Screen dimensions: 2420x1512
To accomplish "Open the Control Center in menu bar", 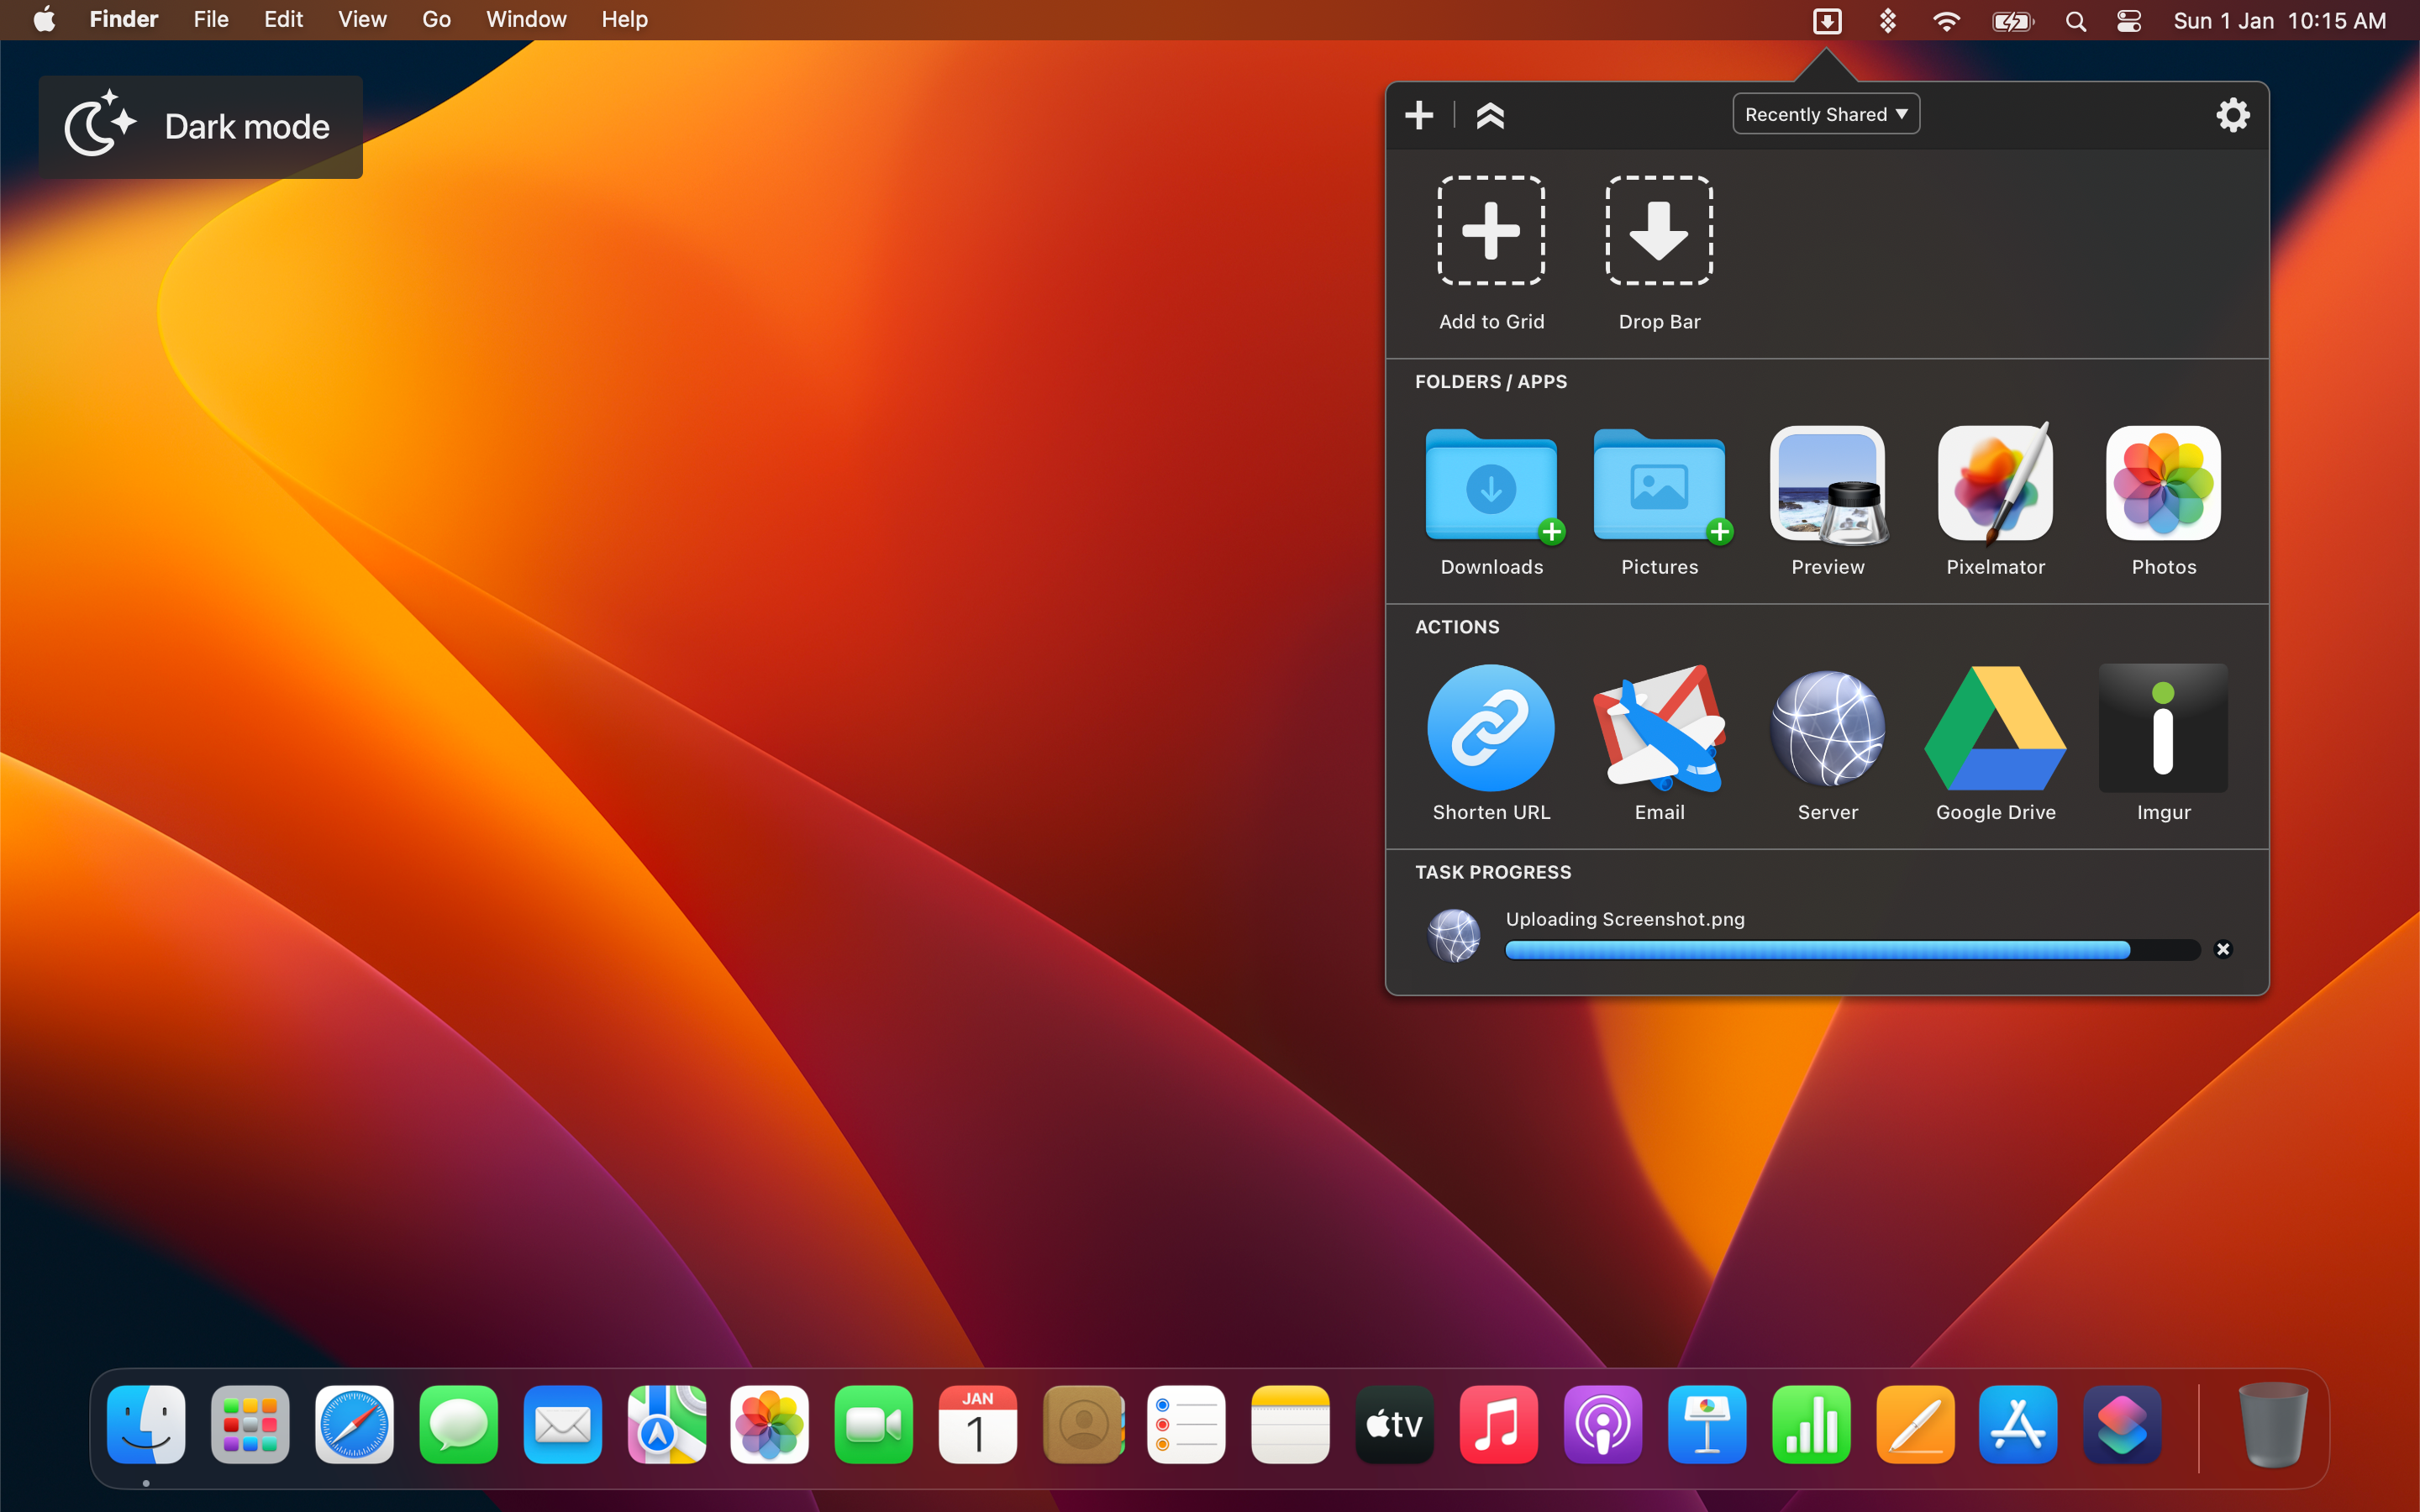I will pyautogui.click(x=2128, y=19).
